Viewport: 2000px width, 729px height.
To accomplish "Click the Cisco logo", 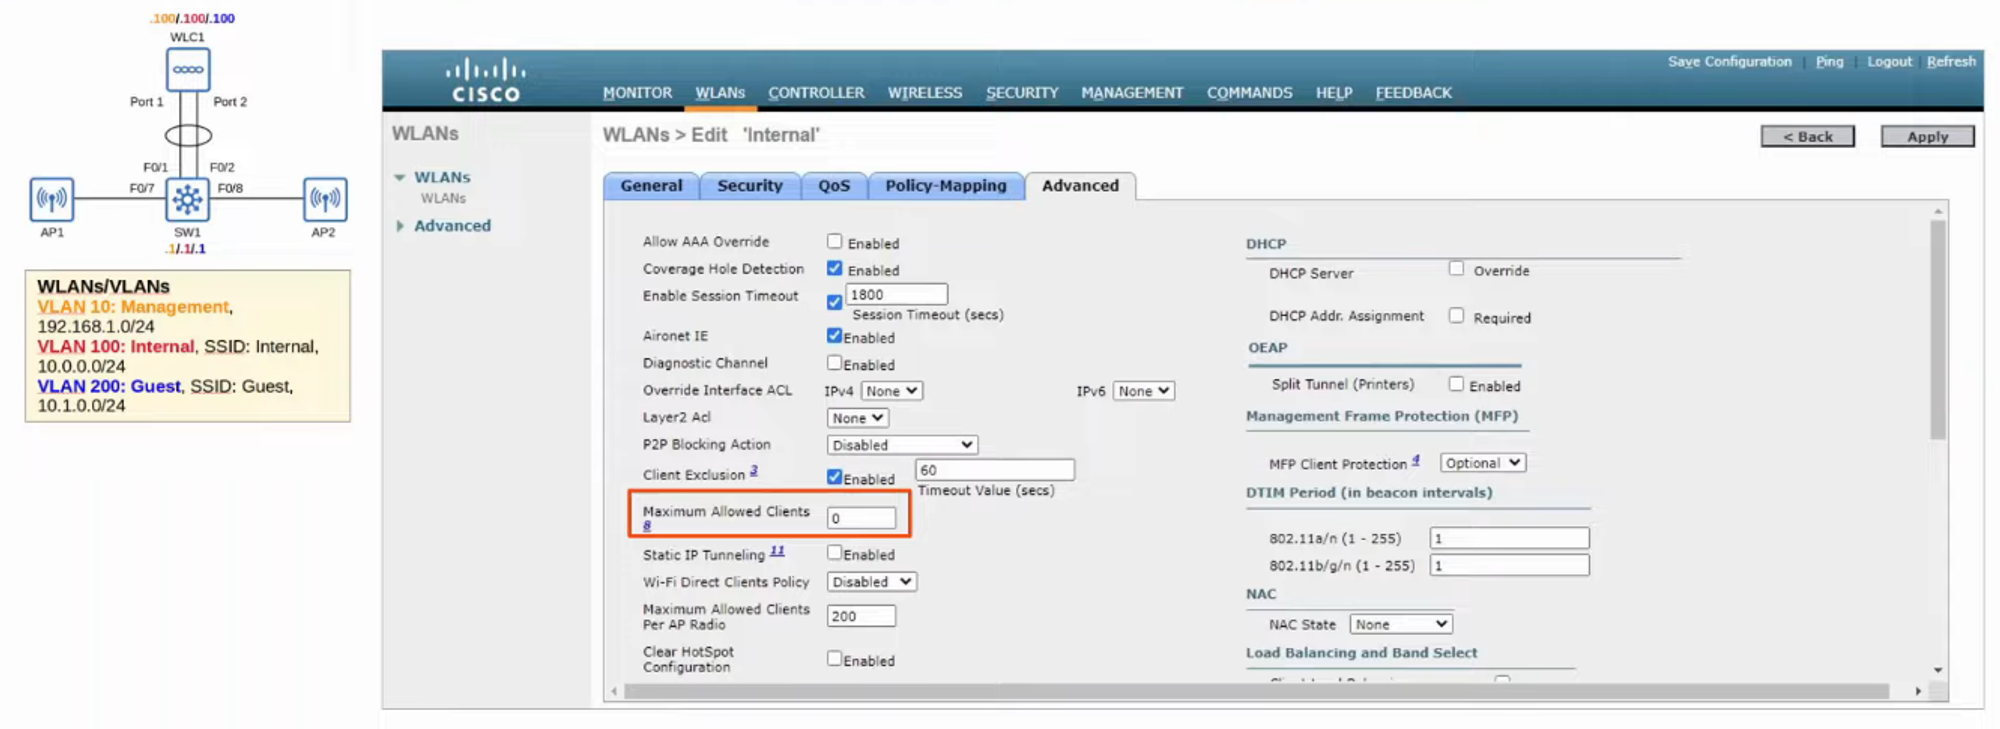I will coord(485,81).
